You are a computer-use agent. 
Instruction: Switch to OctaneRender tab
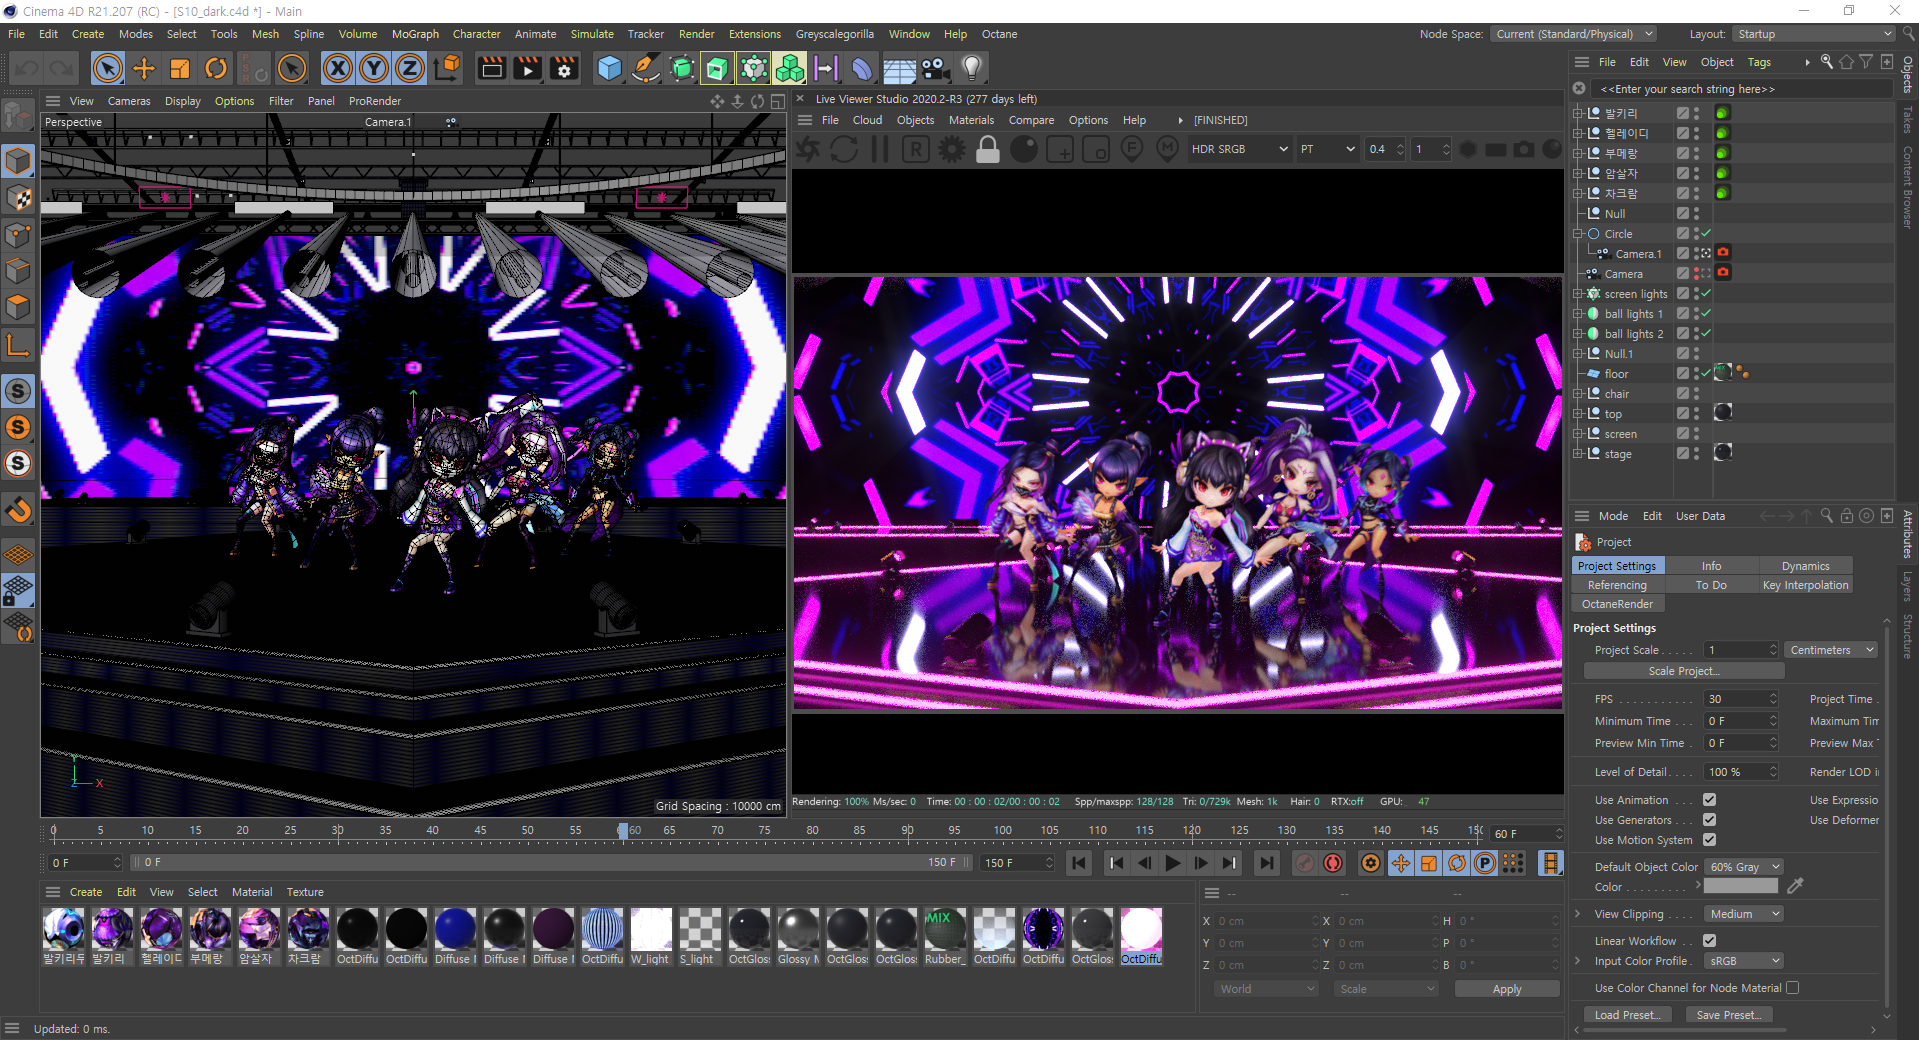coord(1617,604)
